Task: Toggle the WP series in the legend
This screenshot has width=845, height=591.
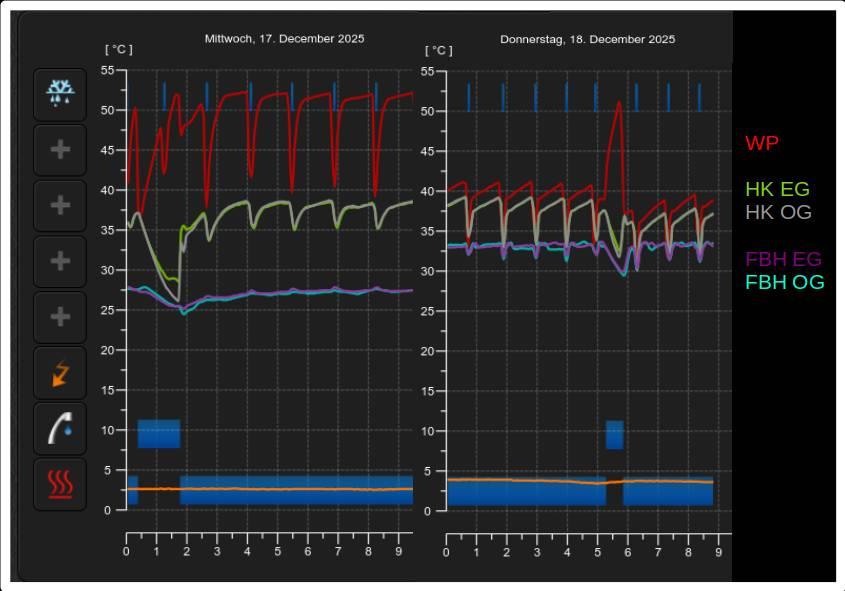Action: pyautogui.click(x=761, y=143)
